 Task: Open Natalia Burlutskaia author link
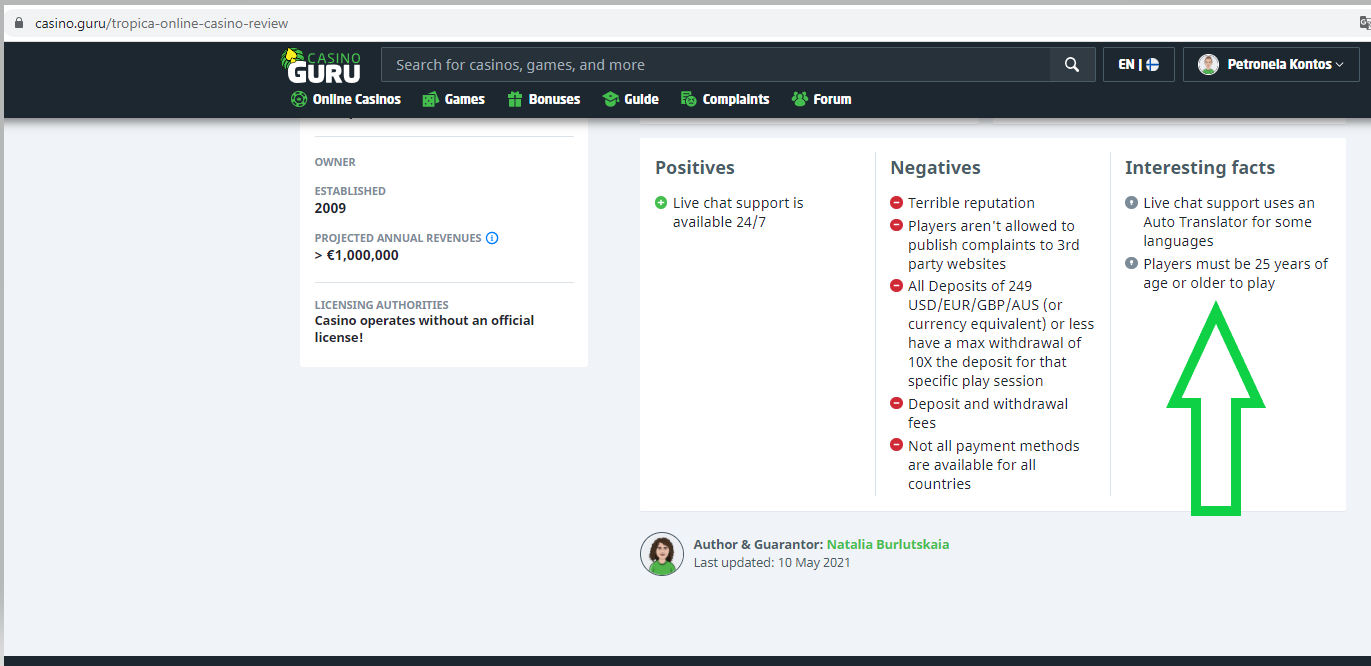887,545
